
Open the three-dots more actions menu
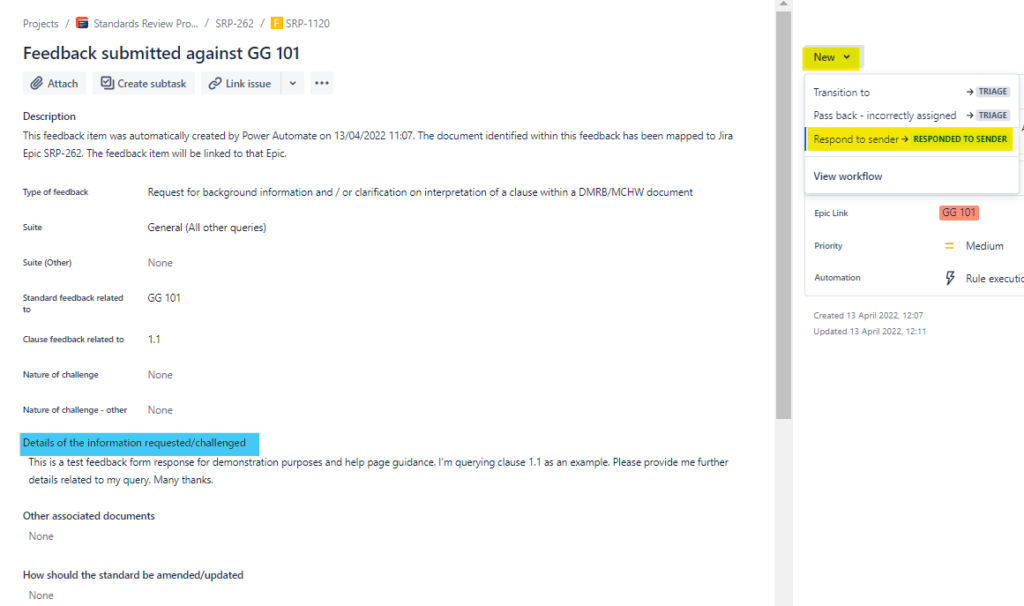(x=321, y=84)
